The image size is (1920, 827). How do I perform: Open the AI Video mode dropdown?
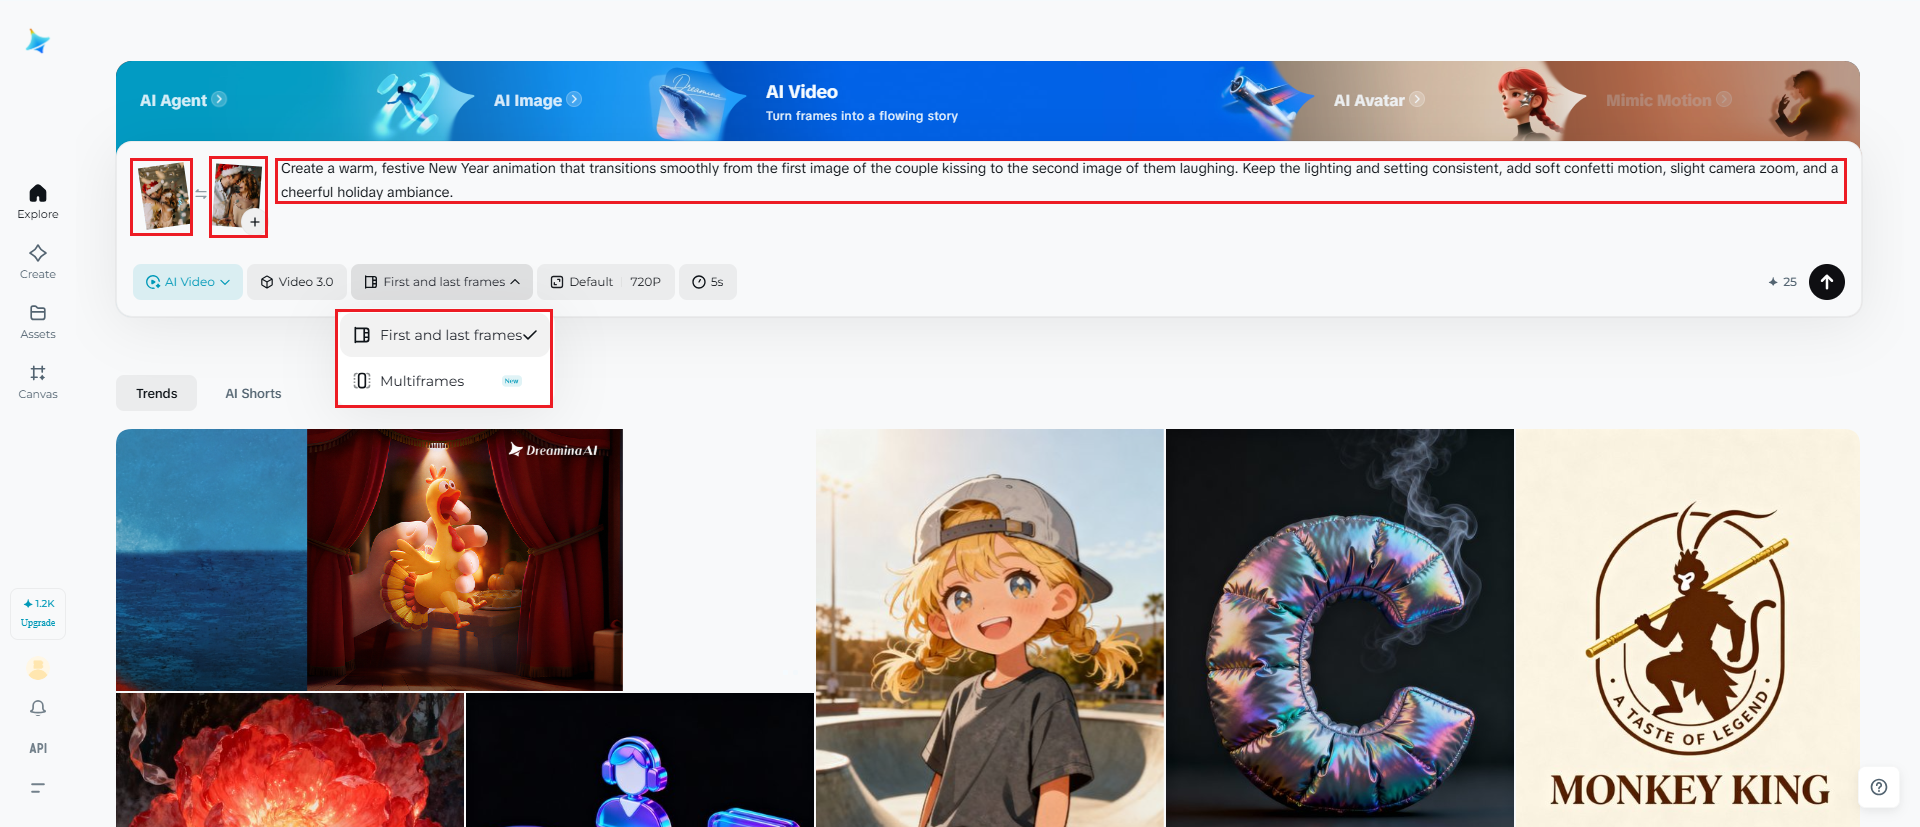tap(188, 282)
